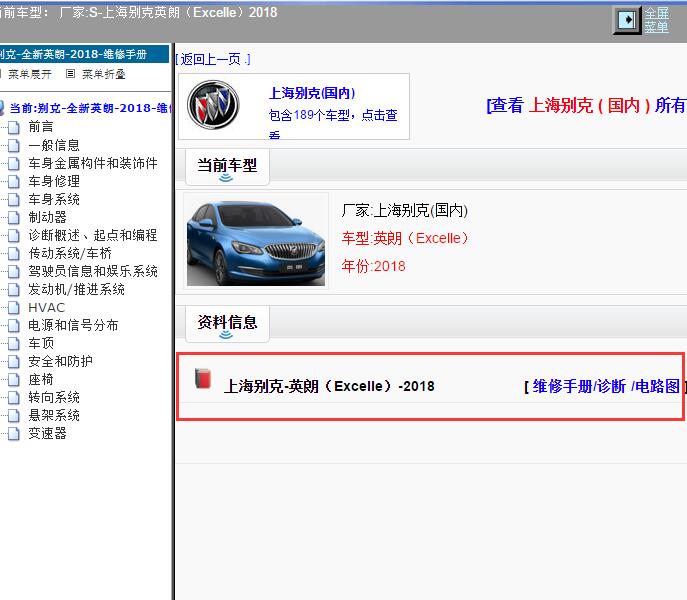Click the Buick logo thumbnail

click(x=213, y=105)
